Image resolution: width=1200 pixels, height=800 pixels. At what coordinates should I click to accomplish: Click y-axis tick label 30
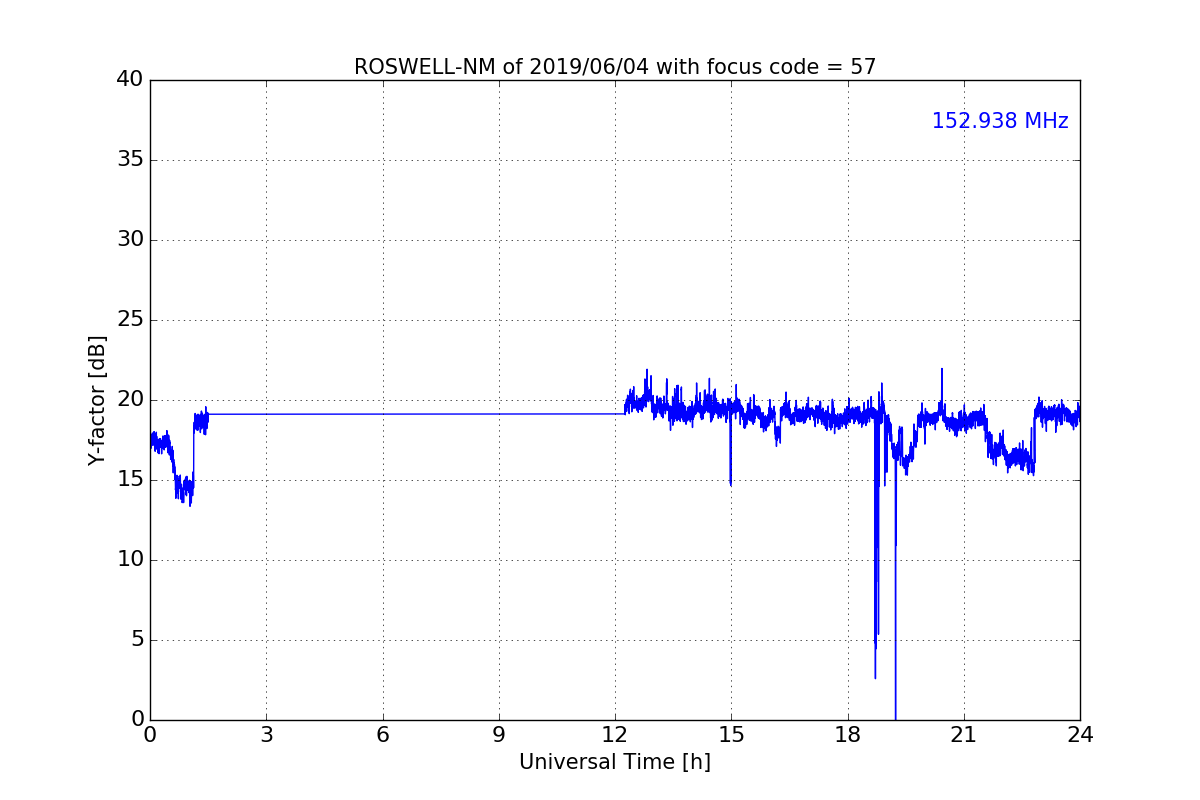coord(130,240)
